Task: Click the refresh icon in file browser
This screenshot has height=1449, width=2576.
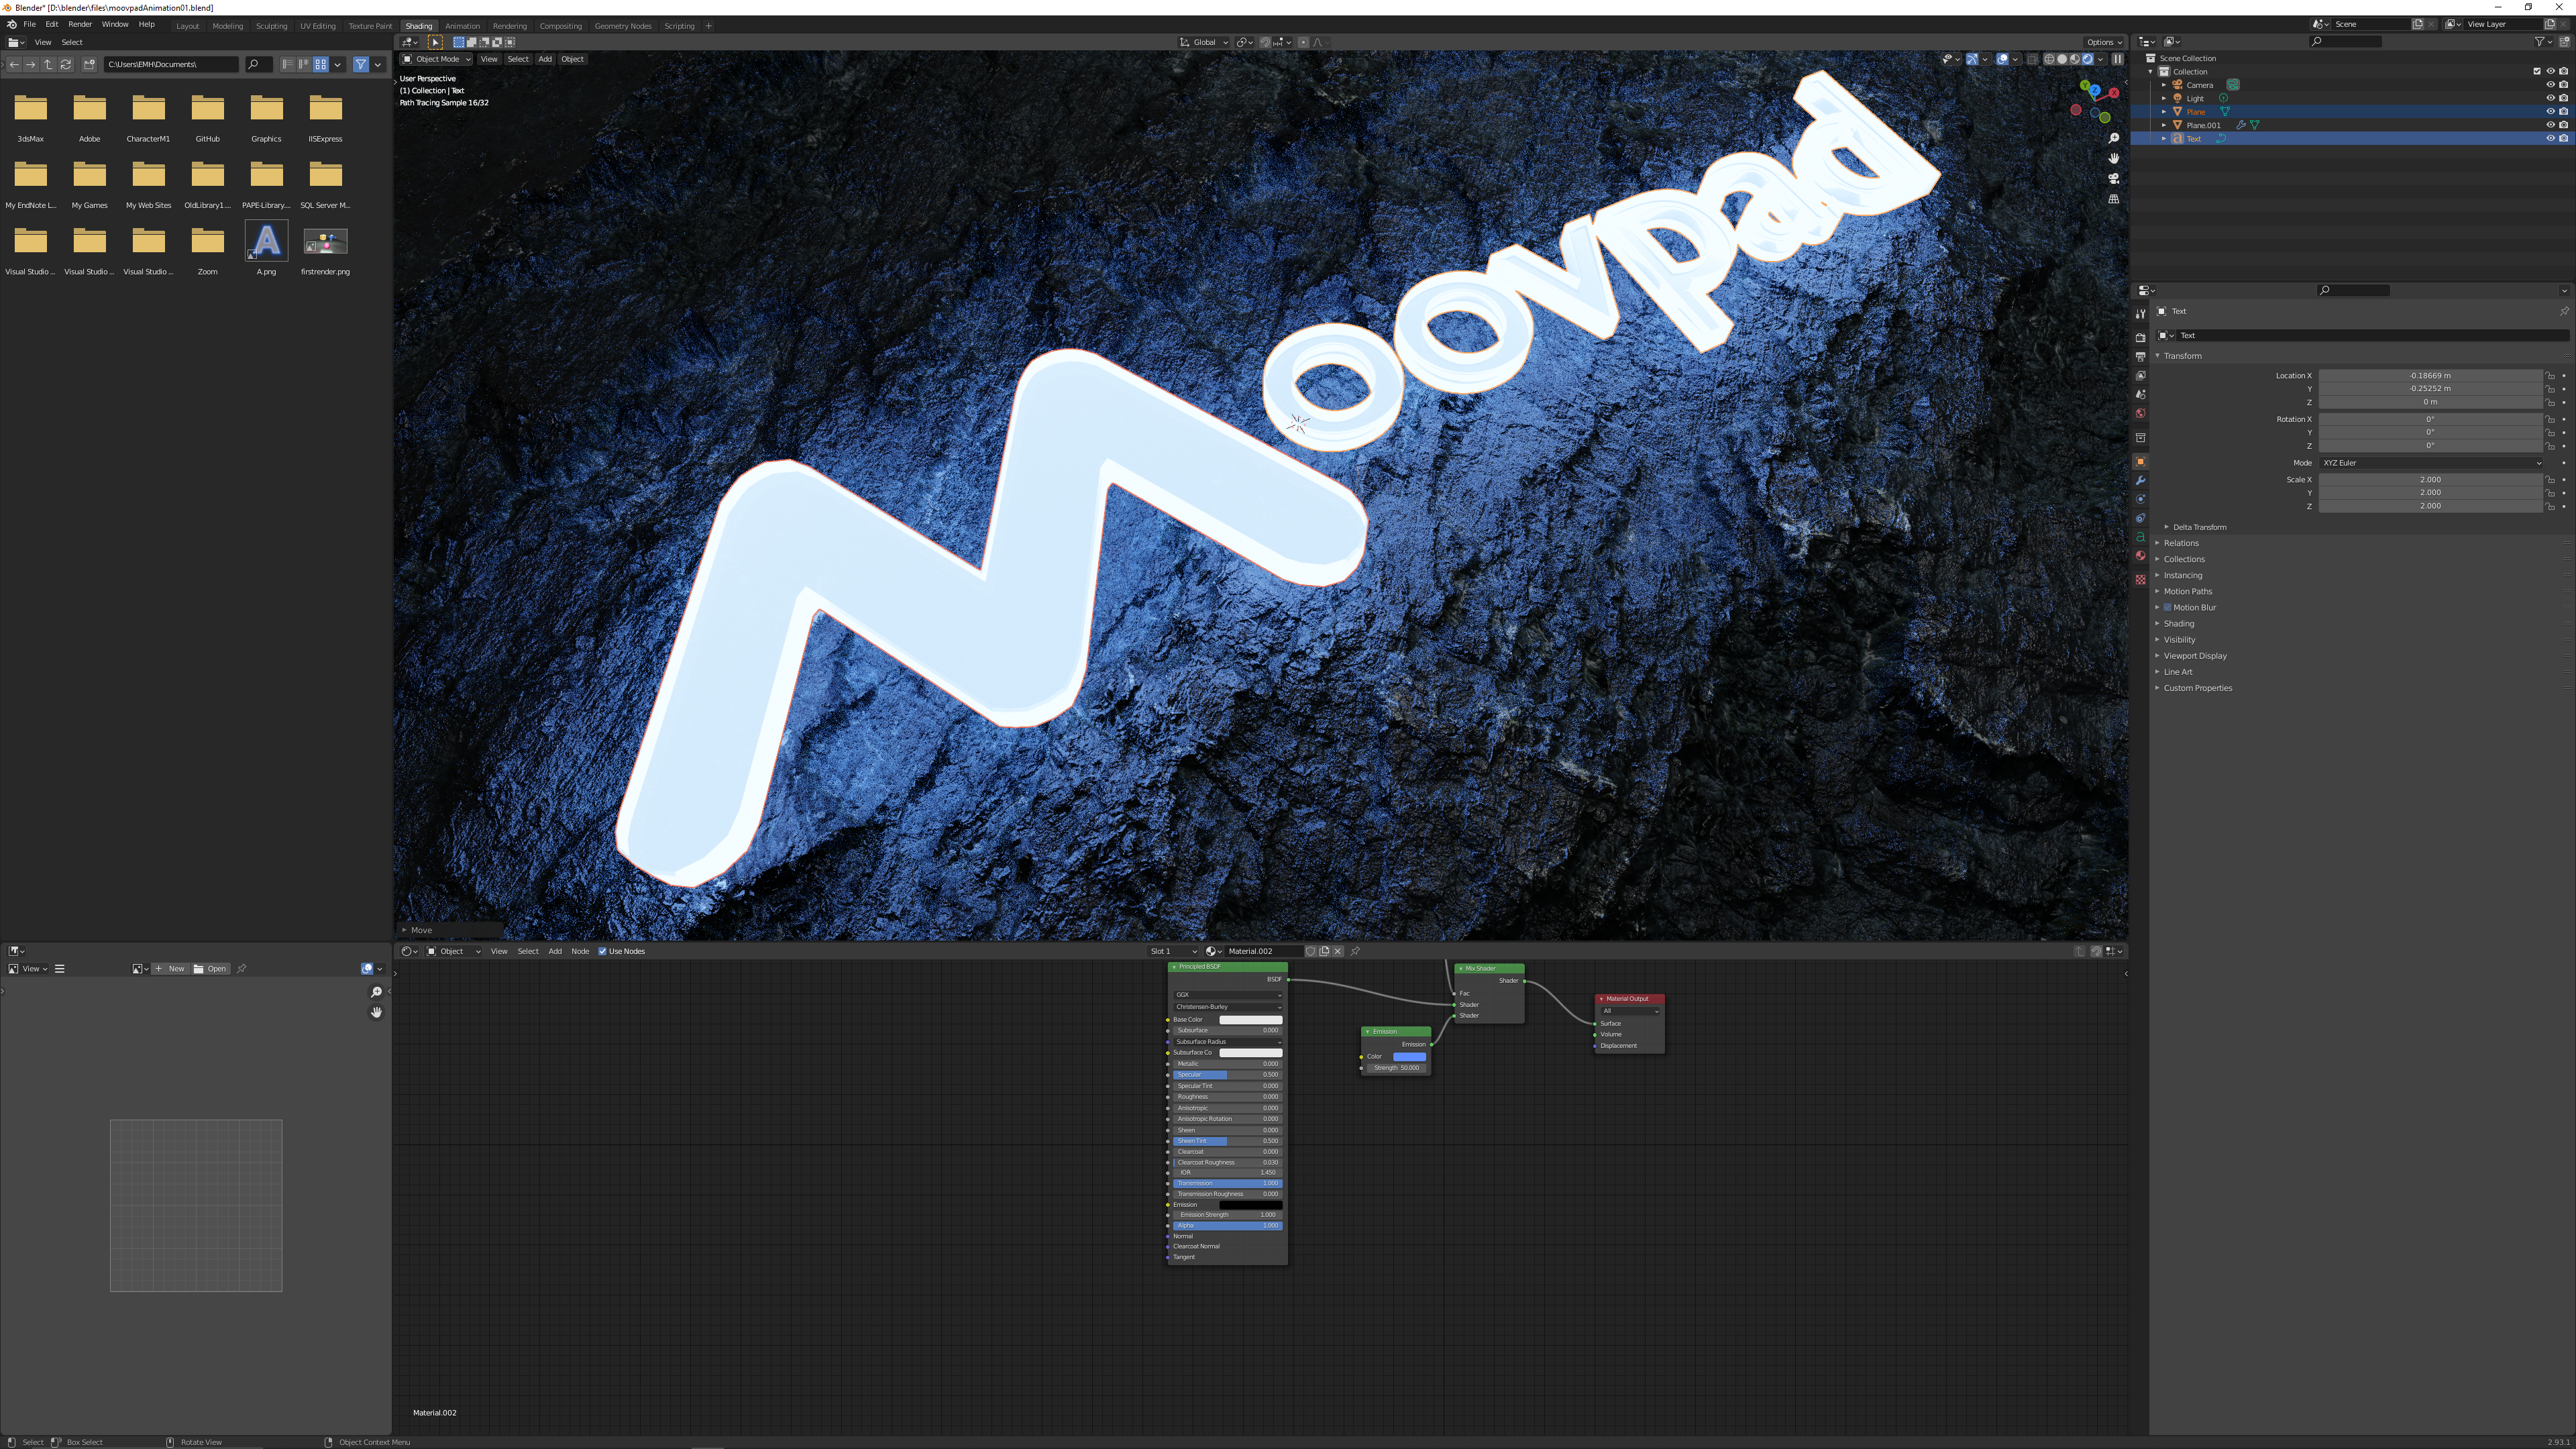Action: click(x=66, y=64)
